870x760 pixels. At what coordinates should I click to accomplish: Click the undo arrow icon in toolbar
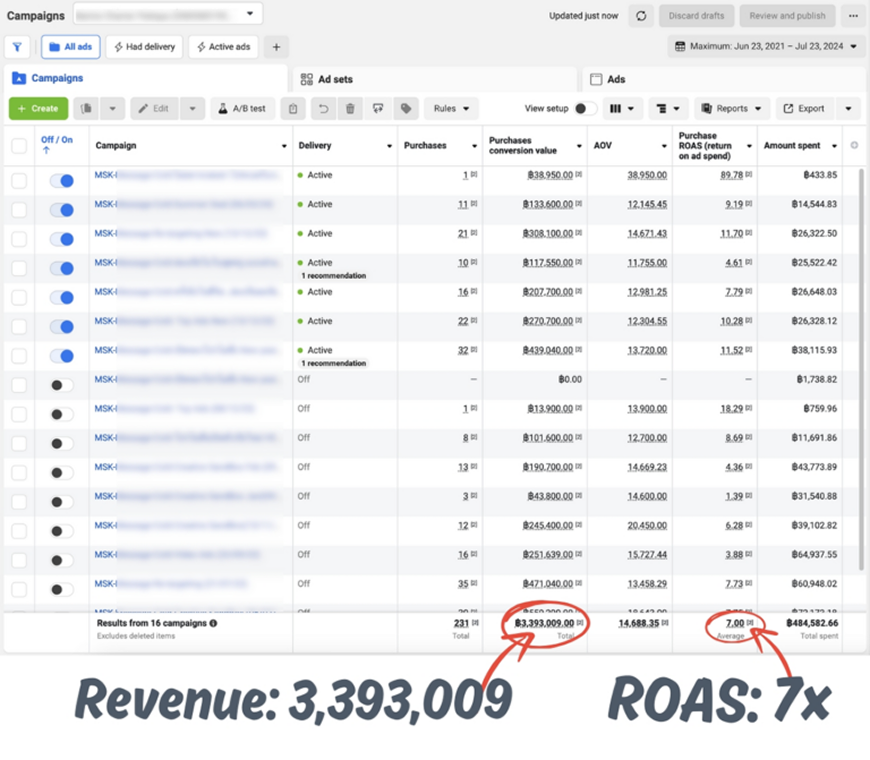point(322,109)
